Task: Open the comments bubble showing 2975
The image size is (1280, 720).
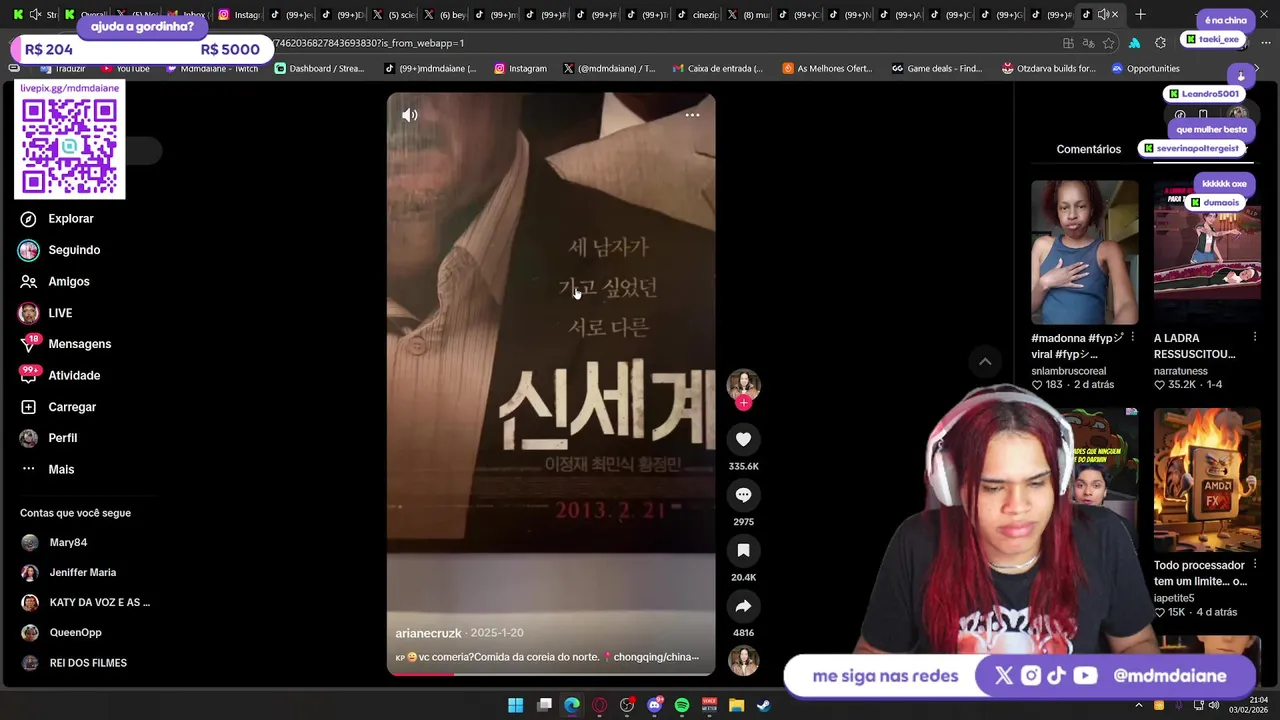Action: 743,495
